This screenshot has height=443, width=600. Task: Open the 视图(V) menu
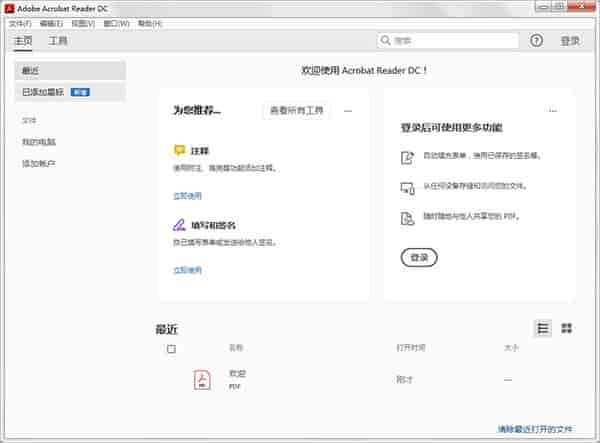(x=83, y=23)
